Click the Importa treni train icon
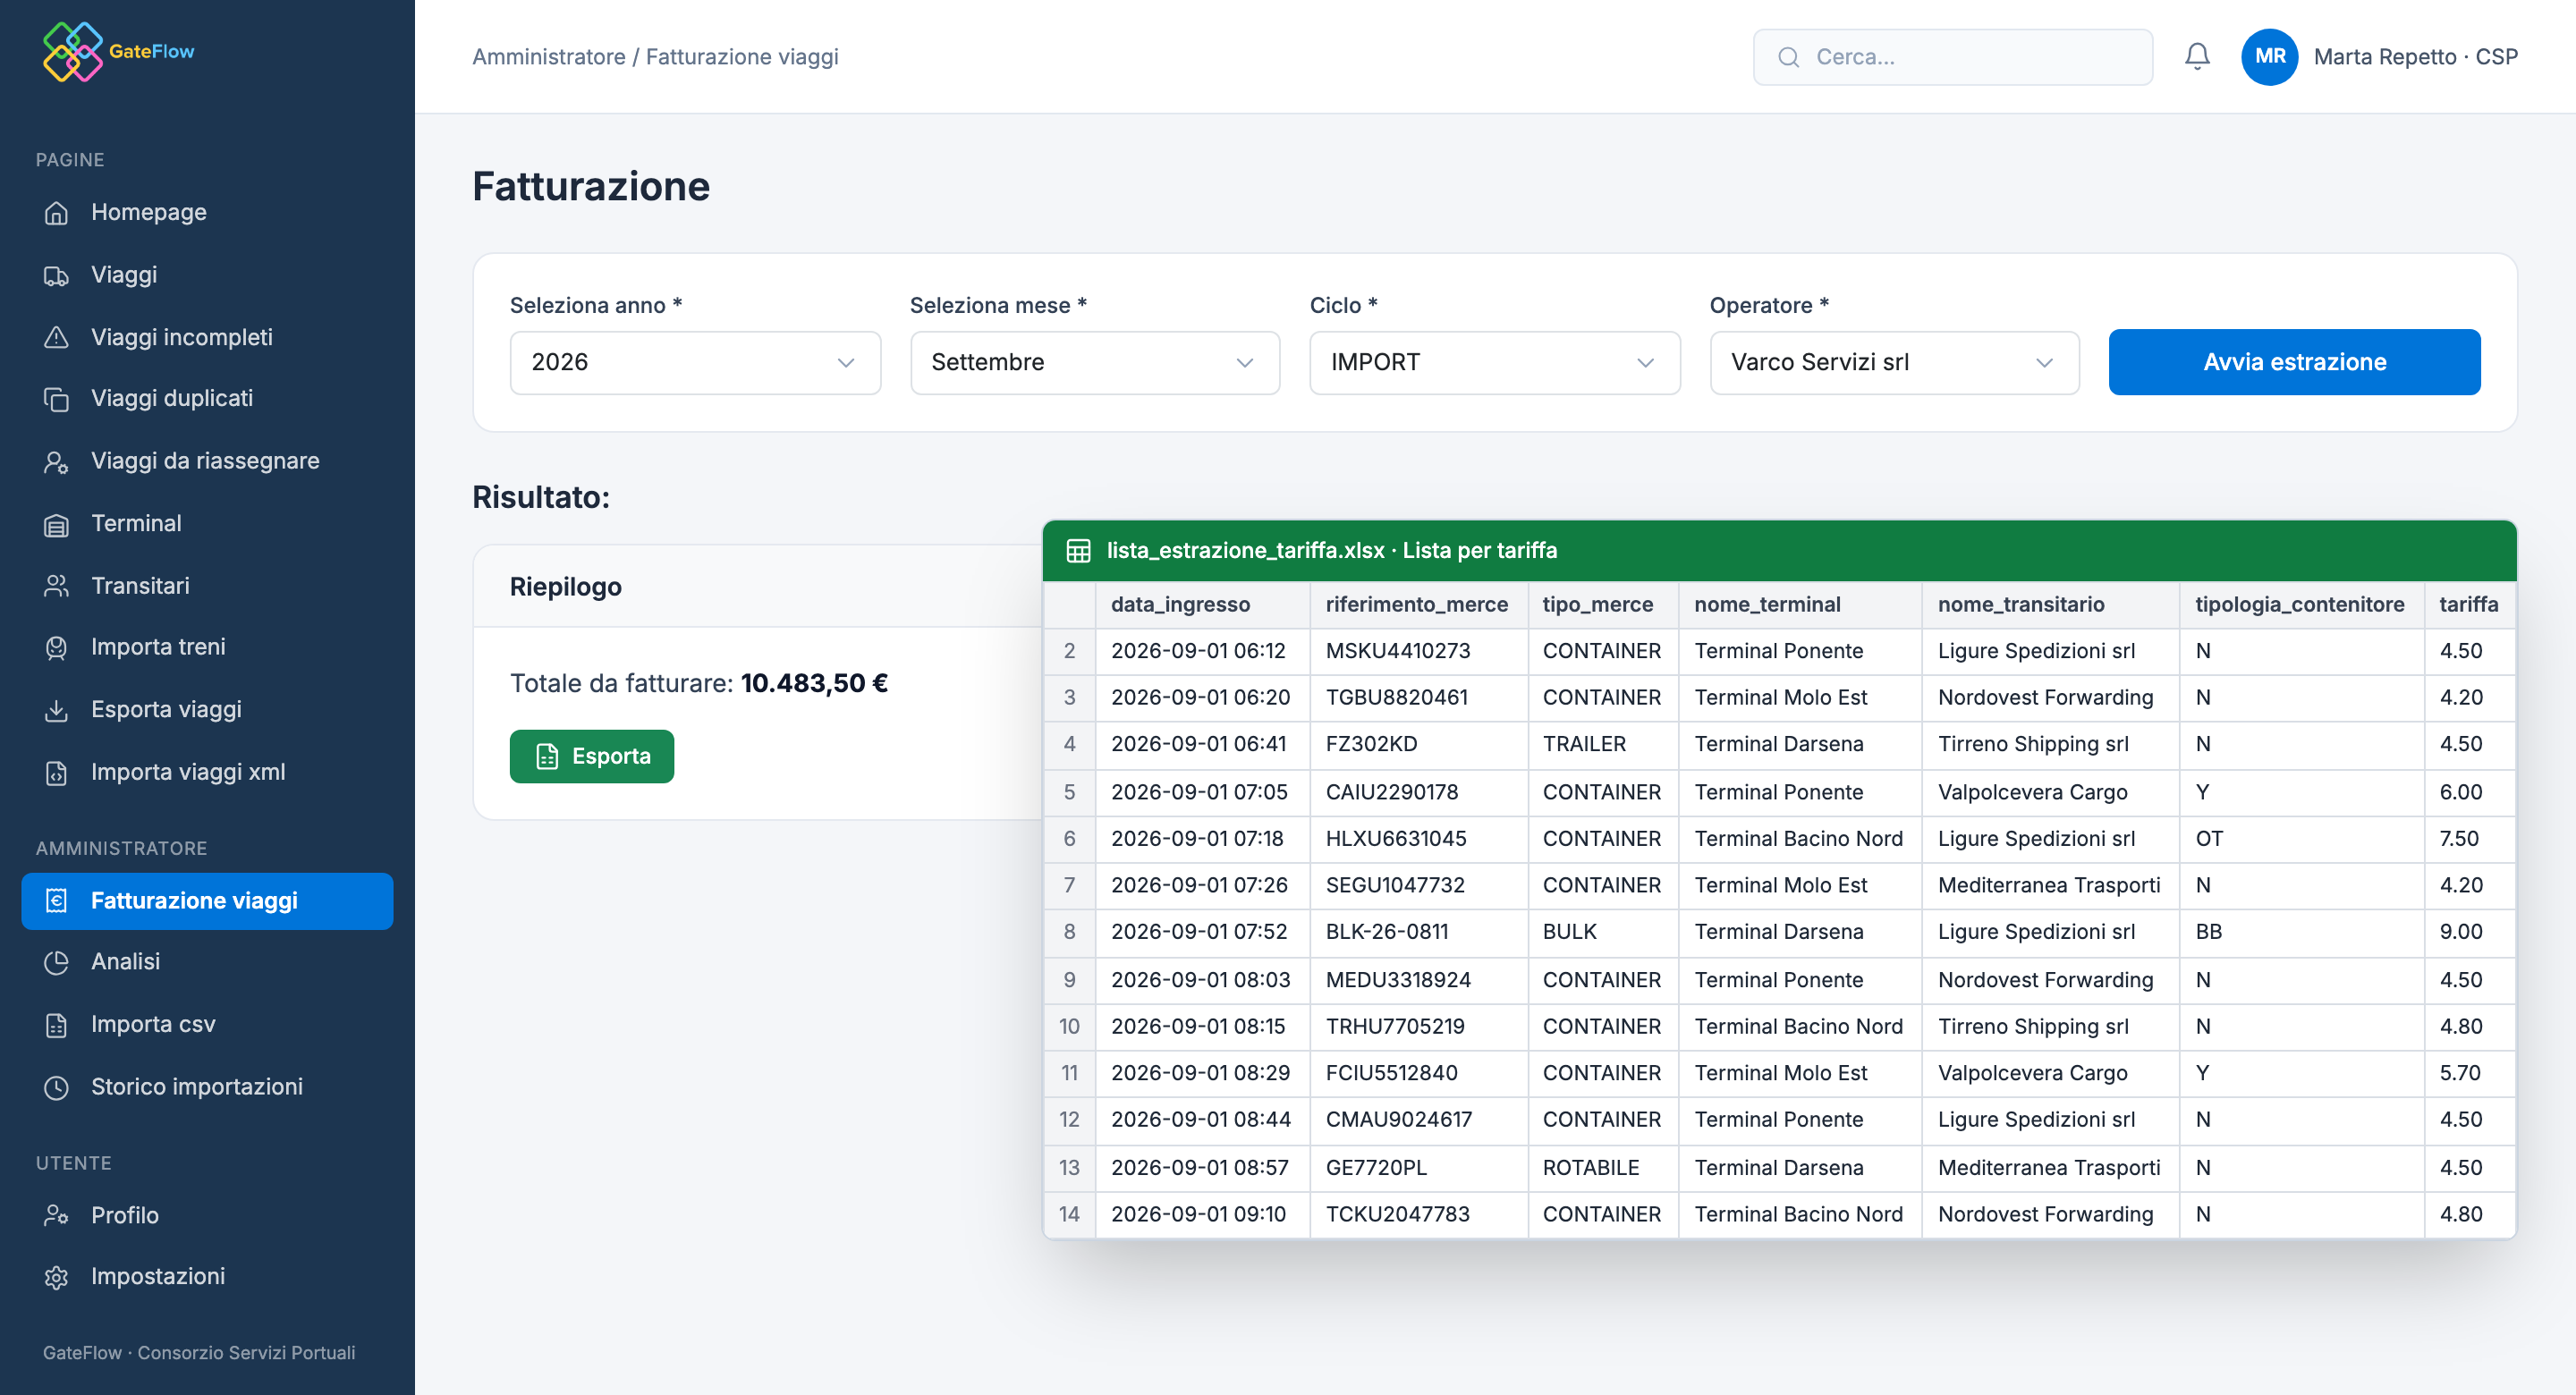 coord(56,648)
